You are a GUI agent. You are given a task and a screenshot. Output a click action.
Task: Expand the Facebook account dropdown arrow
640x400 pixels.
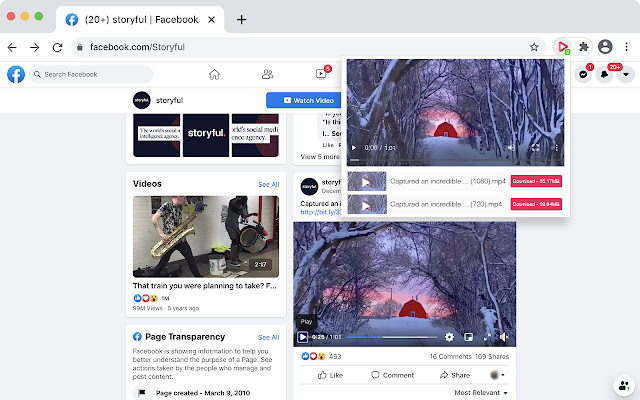(x=625, y=74)
